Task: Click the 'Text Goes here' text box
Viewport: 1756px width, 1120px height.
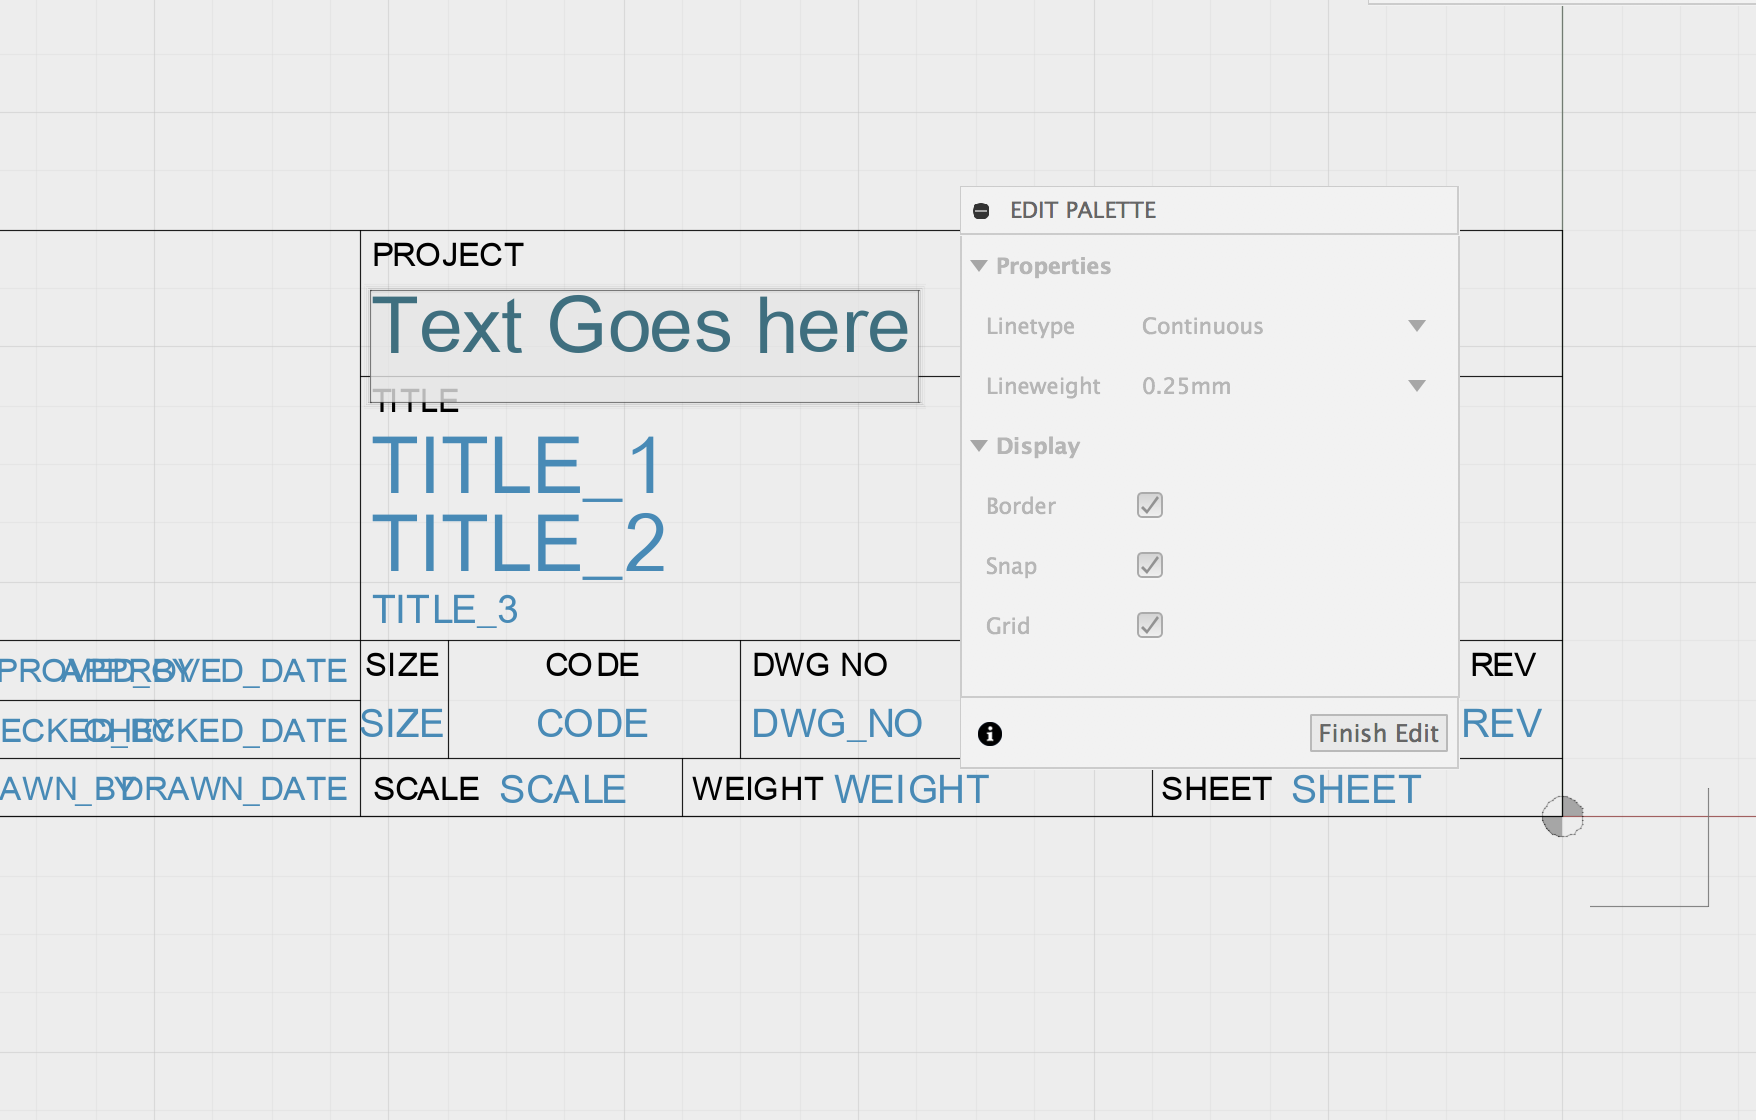Action: [x=644, y=346]
